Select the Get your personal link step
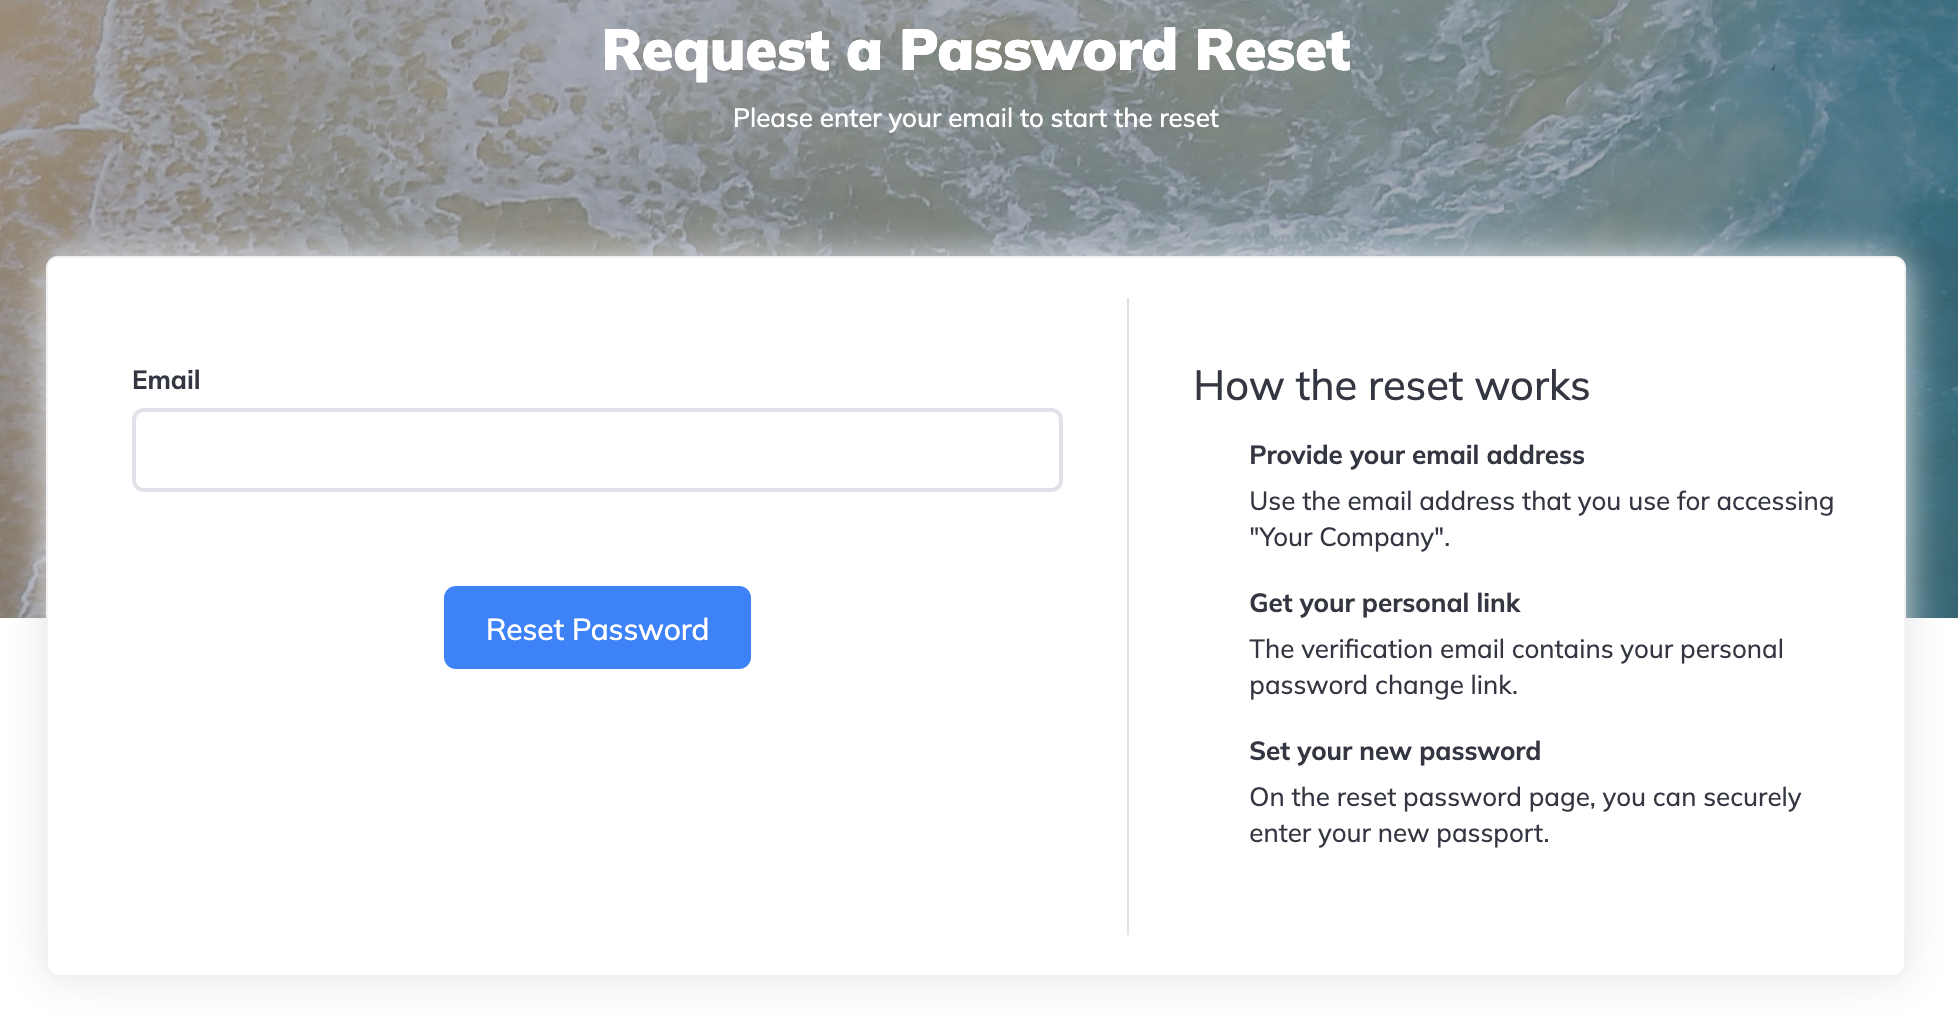The height and width of the screenshot is (1014, 1958). [1384, 603]
